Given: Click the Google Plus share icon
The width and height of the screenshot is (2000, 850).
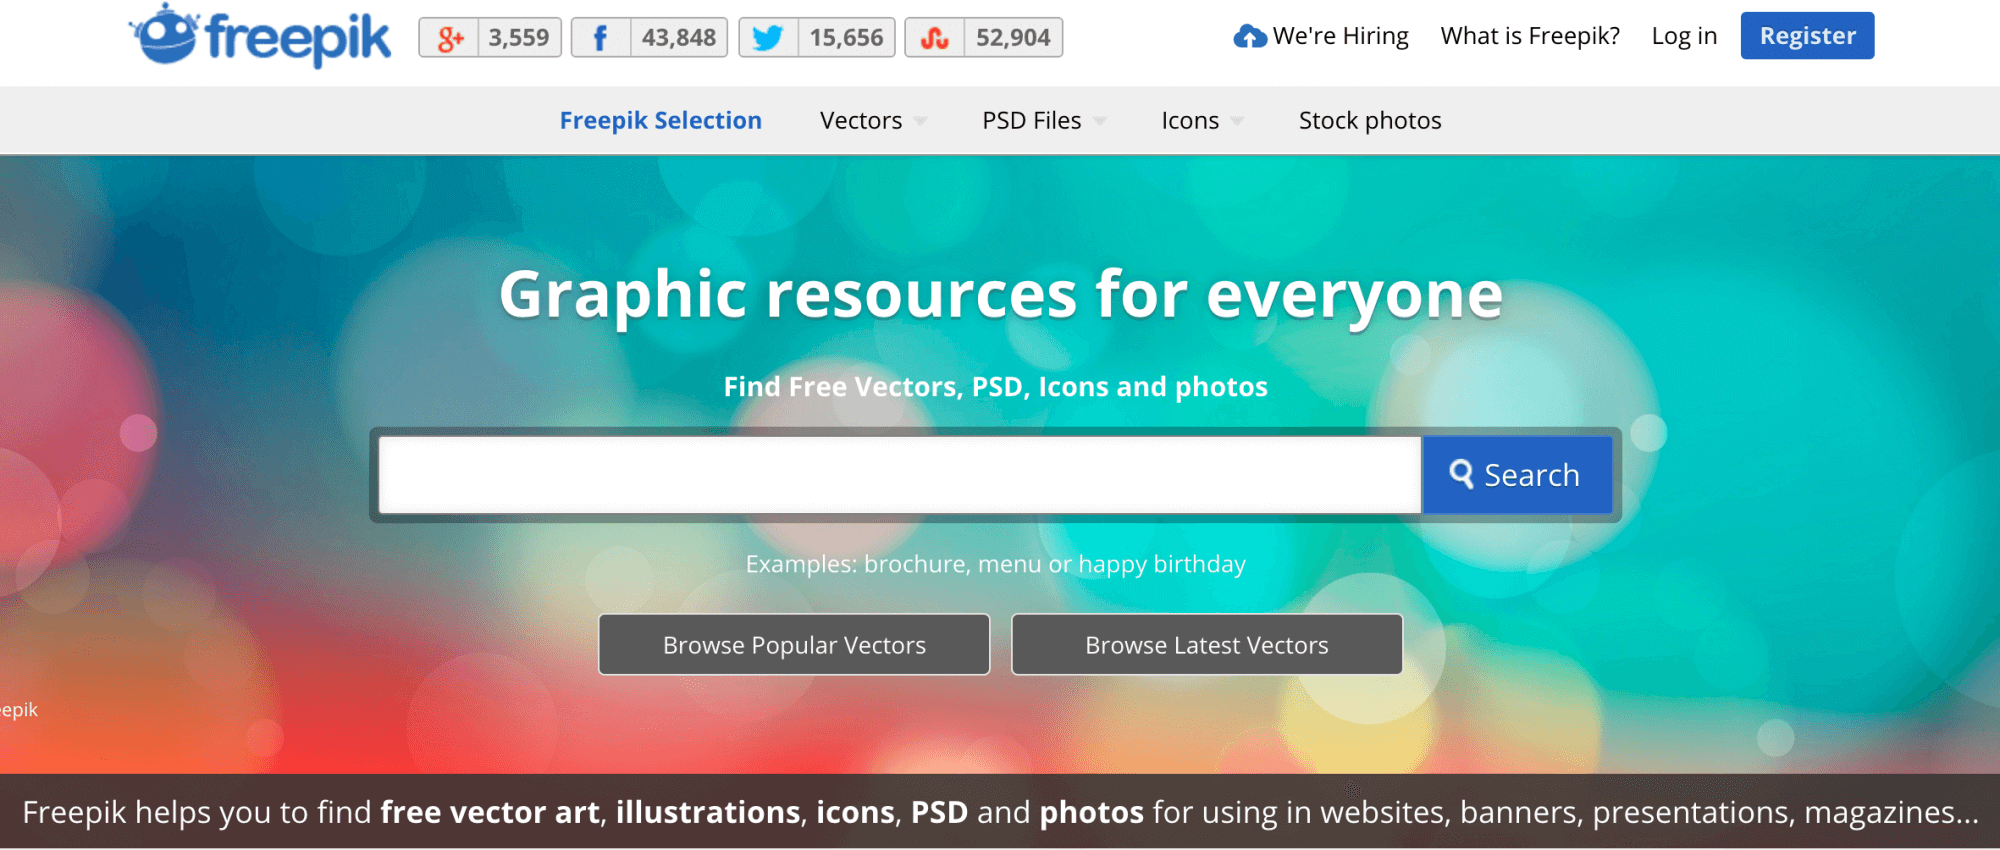Looking at the screenshot, I should point(450,38).
